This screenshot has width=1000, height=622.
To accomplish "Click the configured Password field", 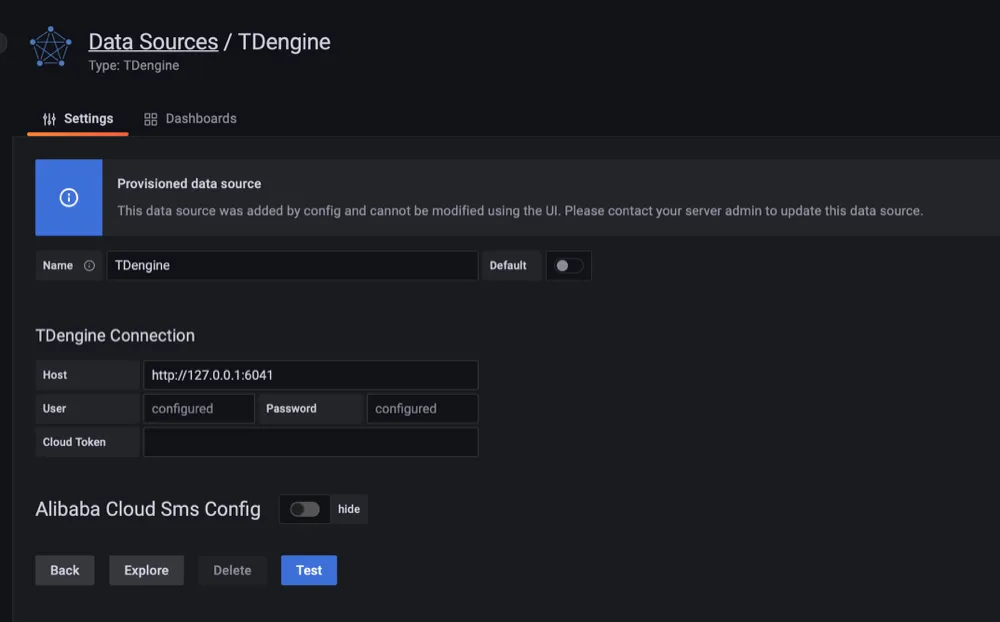I will tap(421, 408).
